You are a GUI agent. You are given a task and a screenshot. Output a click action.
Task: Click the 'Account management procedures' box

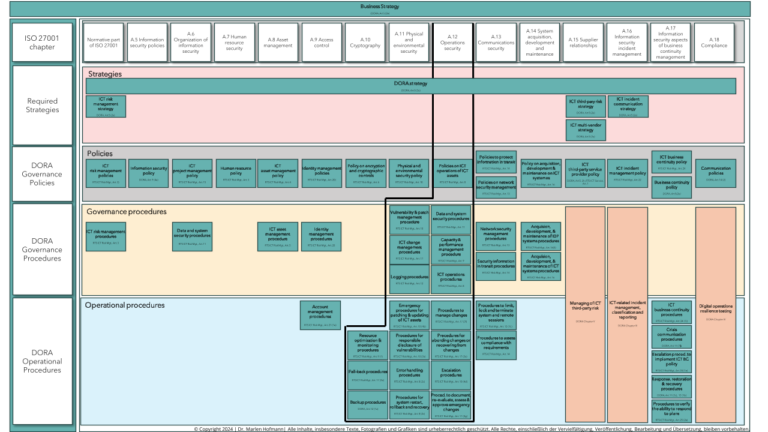(x=320, y=315)
